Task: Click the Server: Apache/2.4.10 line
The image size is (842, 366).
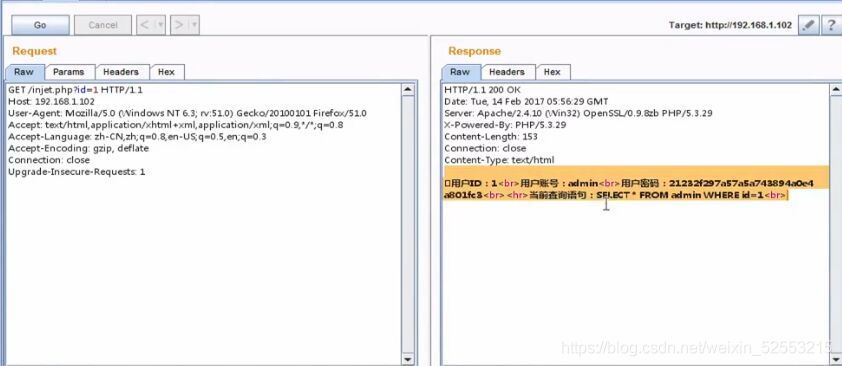Action: pyautogui.click(x=578, y=113)
